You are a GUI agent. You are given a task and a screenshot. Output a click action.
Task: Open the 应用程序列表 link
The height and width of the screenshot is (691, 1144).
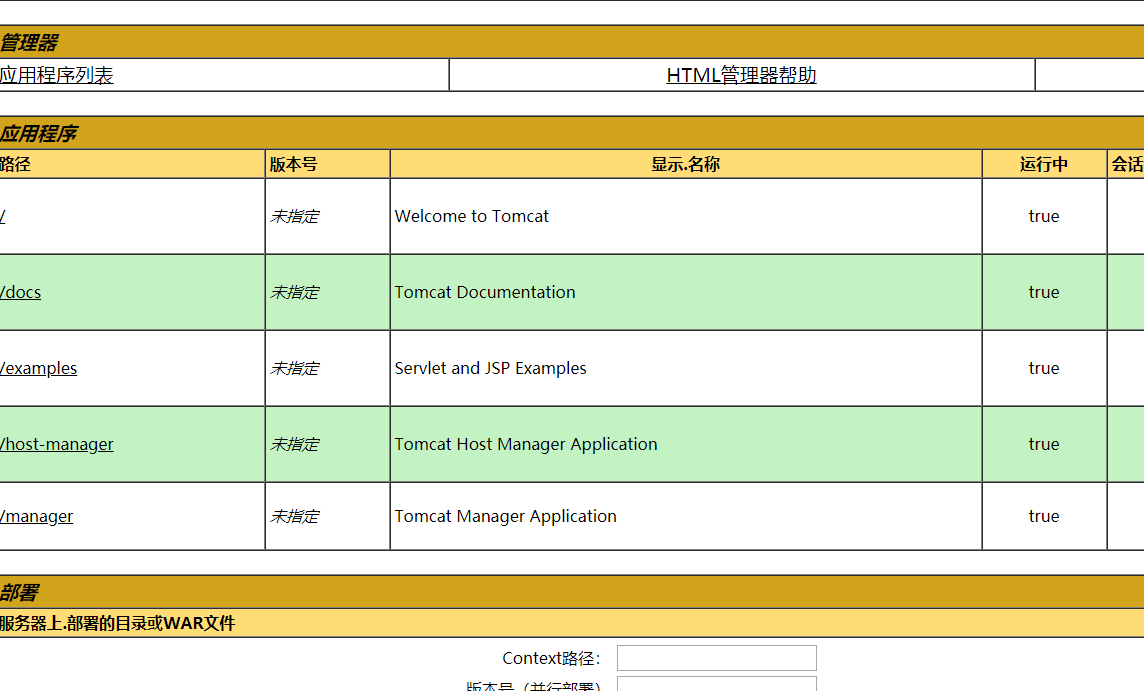[x=56, y=75]
